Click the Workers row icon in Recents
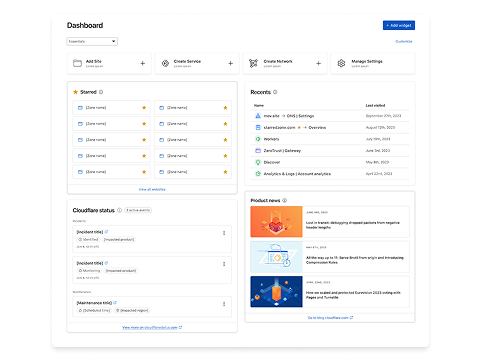 pos(258,139)
